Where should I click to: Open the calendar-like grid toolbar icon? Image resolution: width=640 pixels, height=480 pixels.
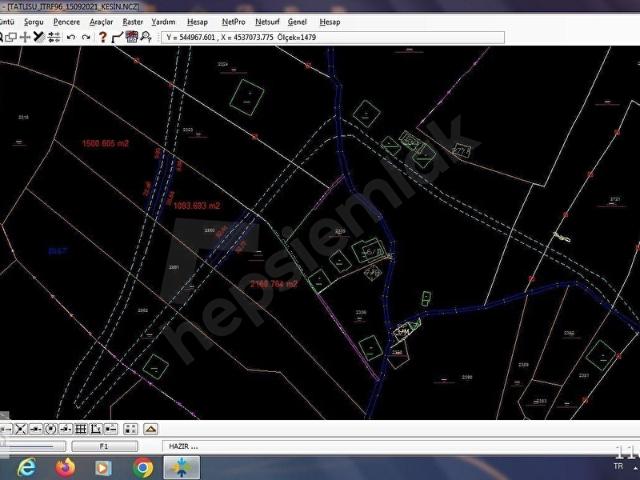(x=131, y=37)
